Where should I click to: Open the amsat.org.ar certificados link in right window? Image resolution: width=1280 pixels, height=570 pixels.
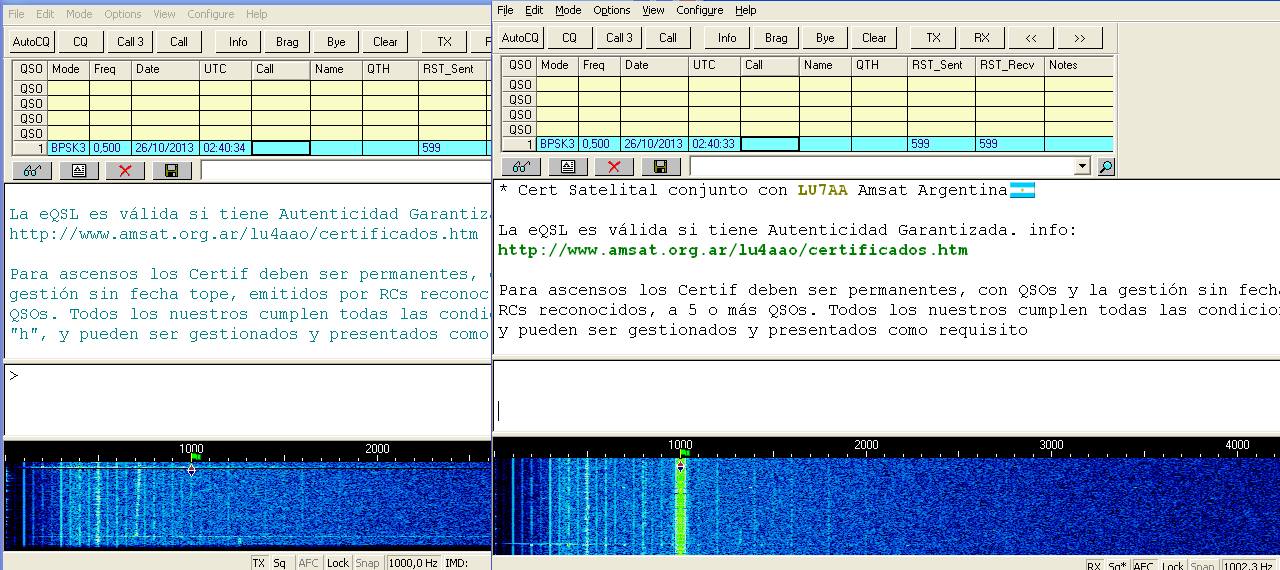(733, 250)
